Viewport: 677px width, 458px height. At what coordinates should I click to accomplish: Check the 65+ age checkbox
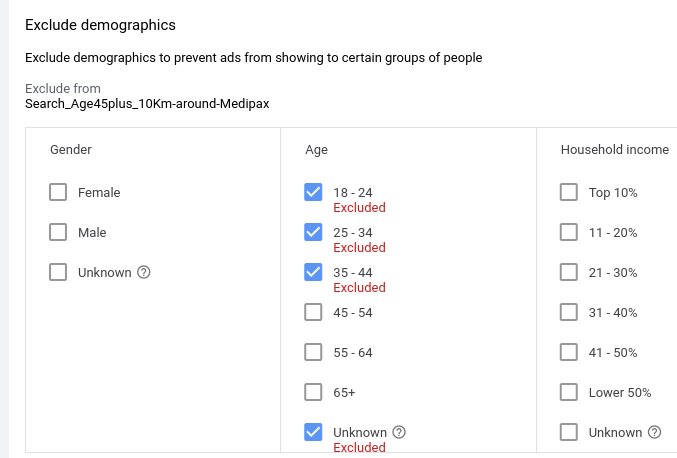coord(313,392)
